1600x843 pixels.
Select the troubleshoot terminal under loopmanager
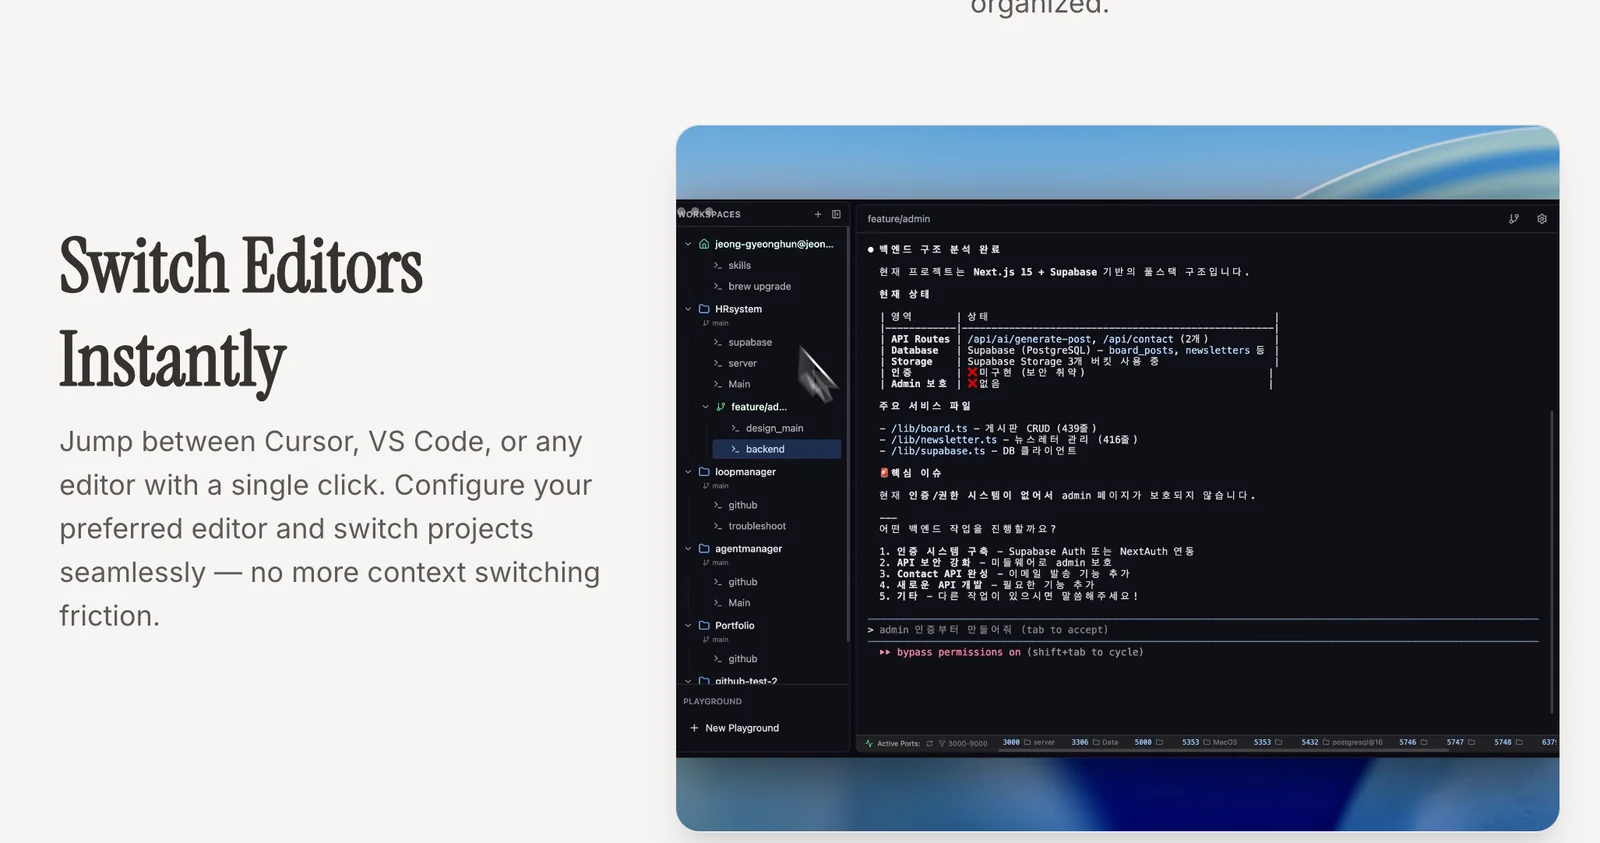click(756, 526)
